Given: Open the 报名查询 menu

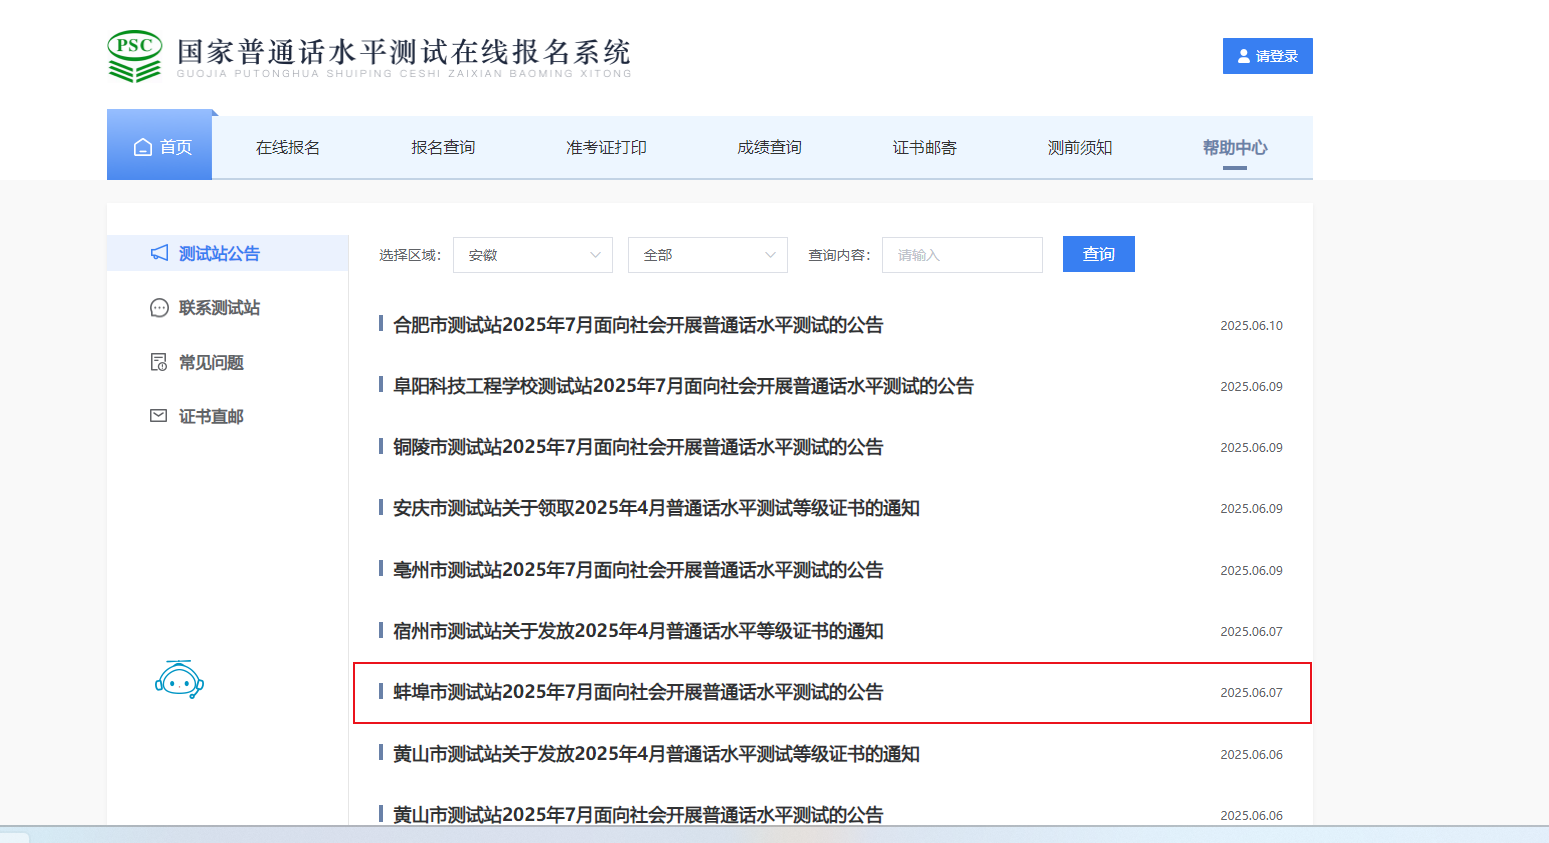Looking at the screenshot, I should [443, 147].
